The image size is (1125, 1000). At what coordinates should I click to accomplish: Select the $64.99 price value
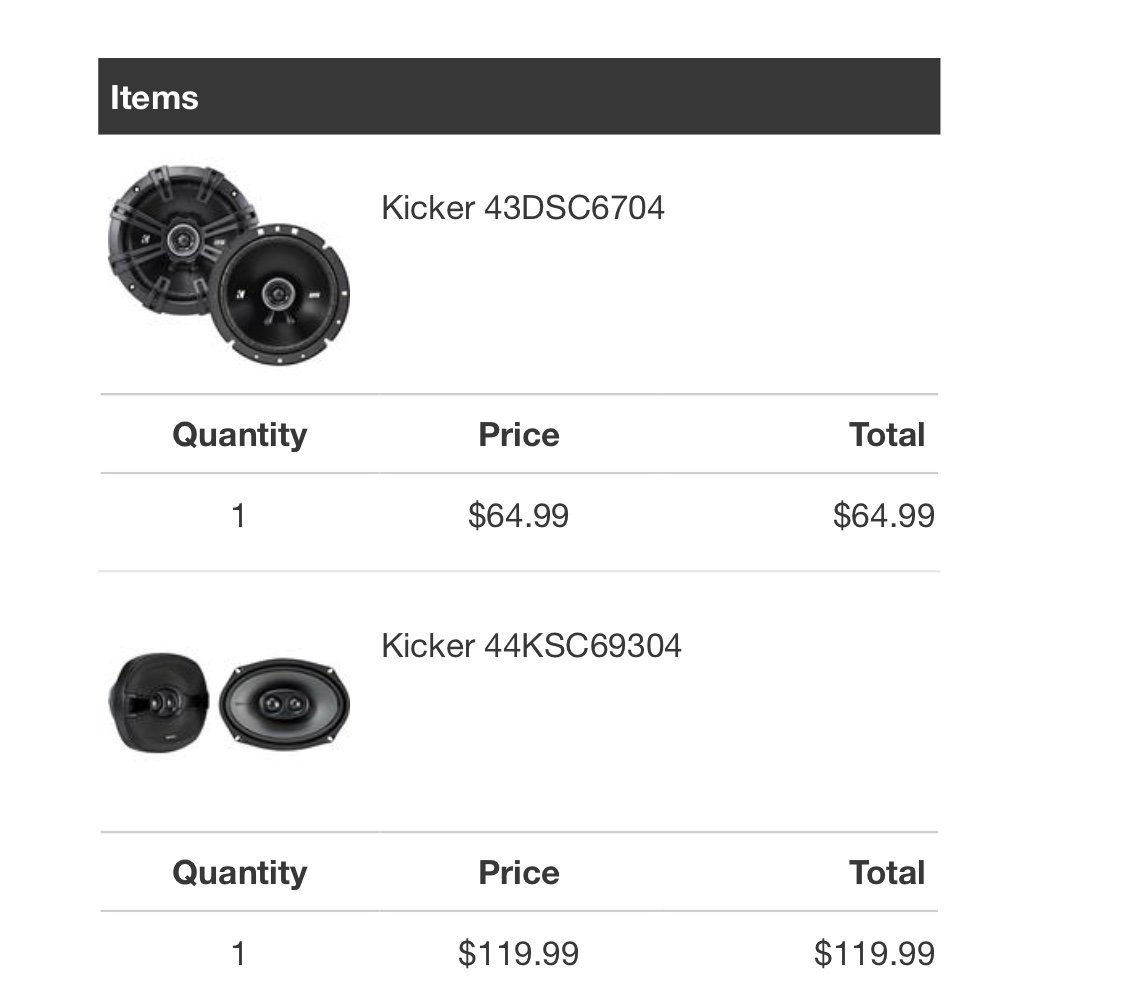518,516
